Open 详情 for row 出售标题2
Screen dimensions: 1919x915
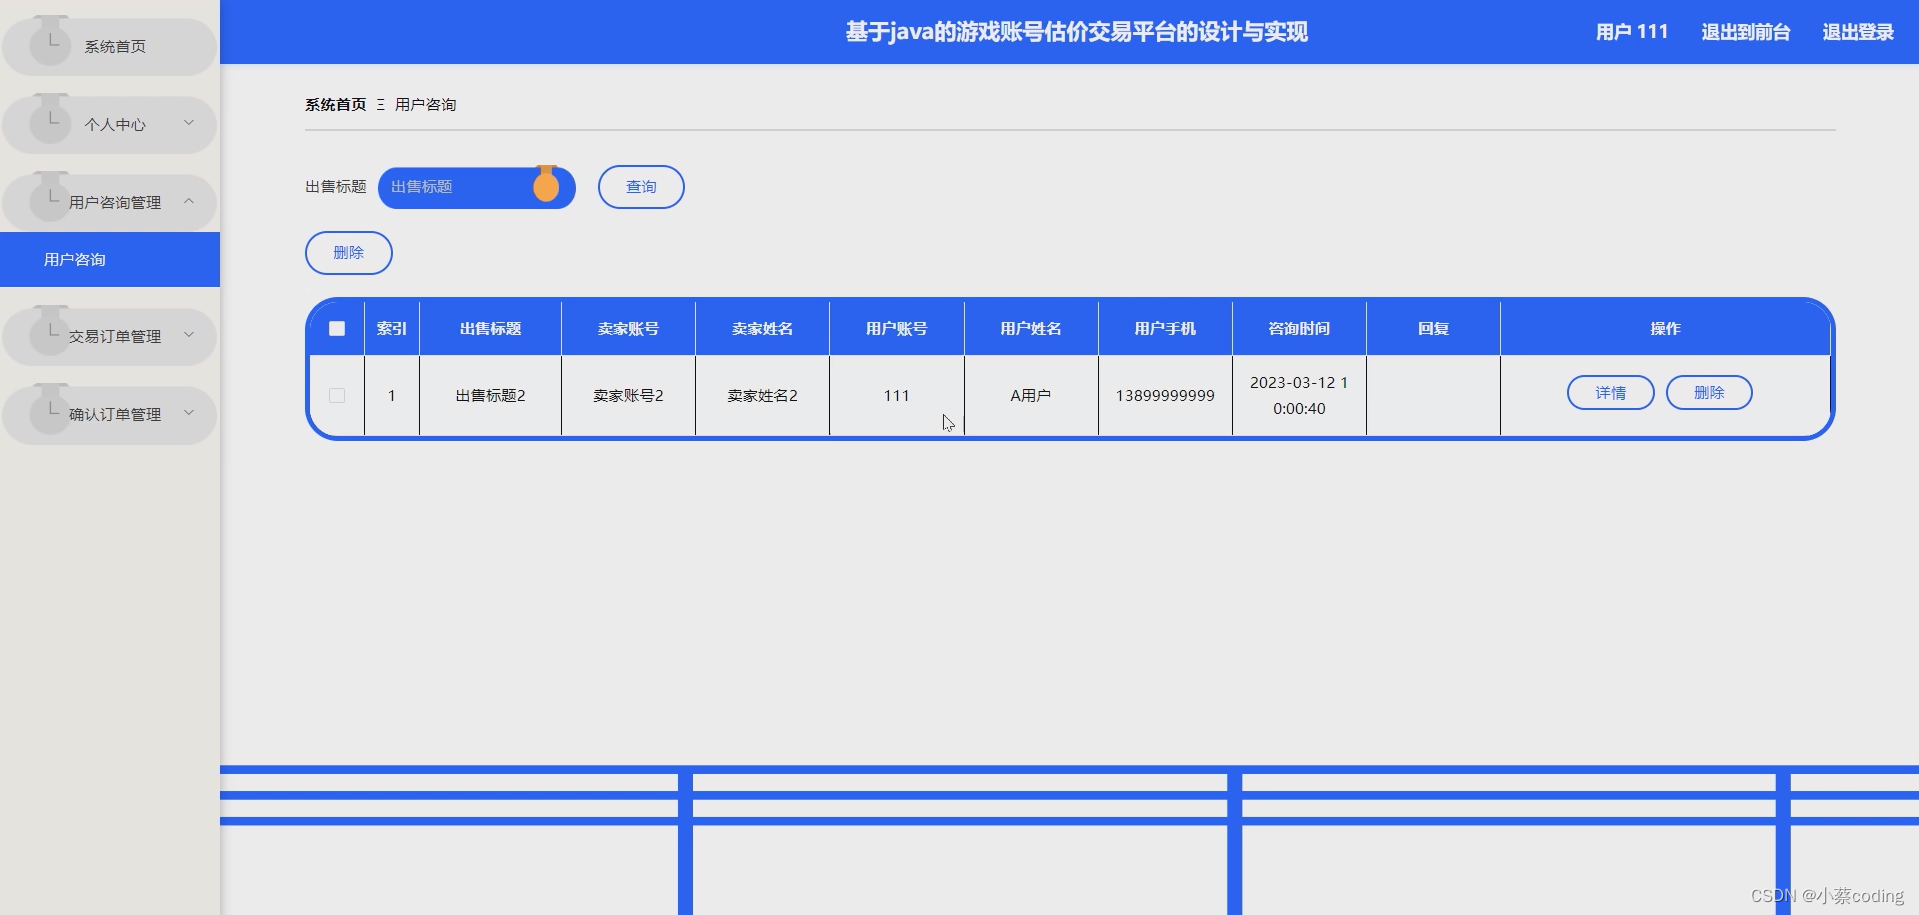(1610, 393)
